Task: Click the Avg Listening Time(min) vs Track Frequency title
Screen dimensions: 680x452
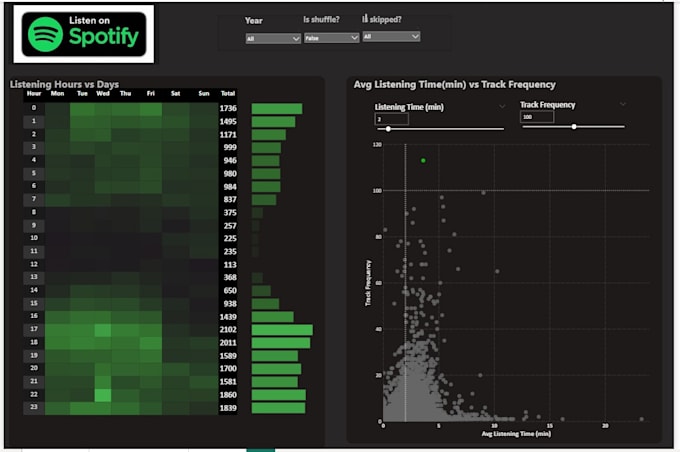Action: pyautogui.click(x=454, y=85)
